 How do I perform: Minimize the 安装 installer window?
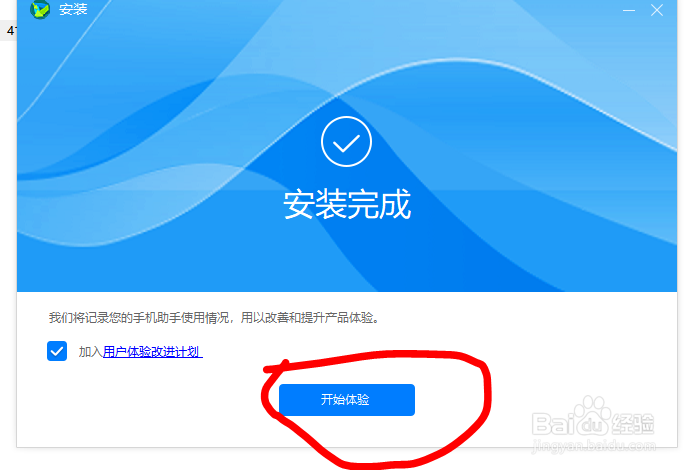click(x=629, y=10)
